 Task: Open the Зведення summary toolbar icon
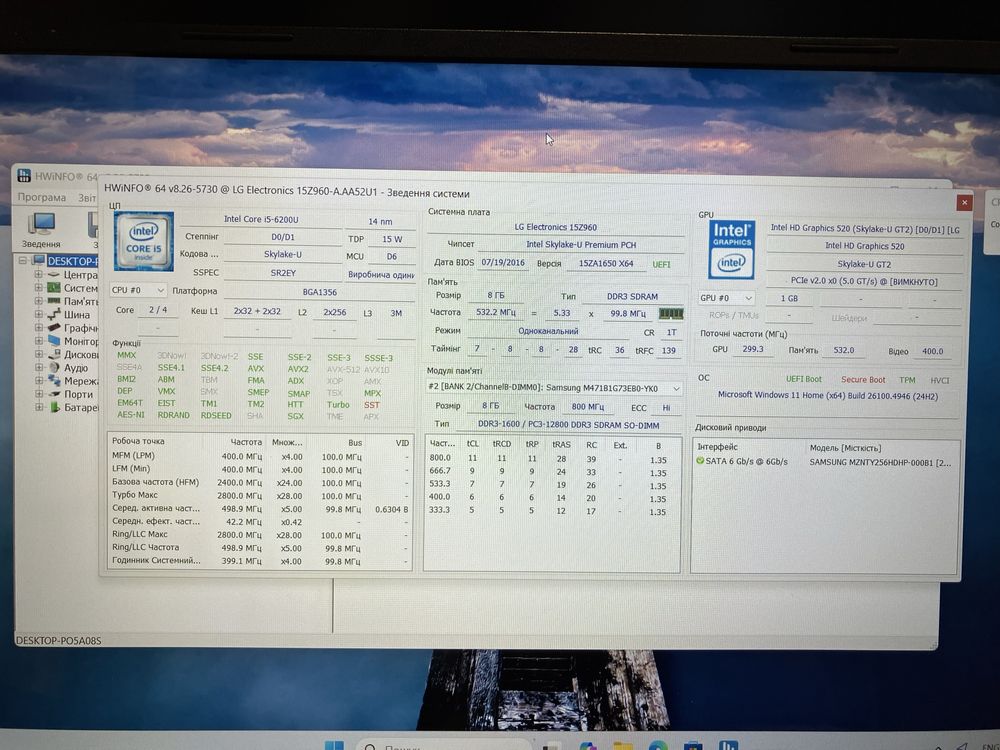(41, 230)
